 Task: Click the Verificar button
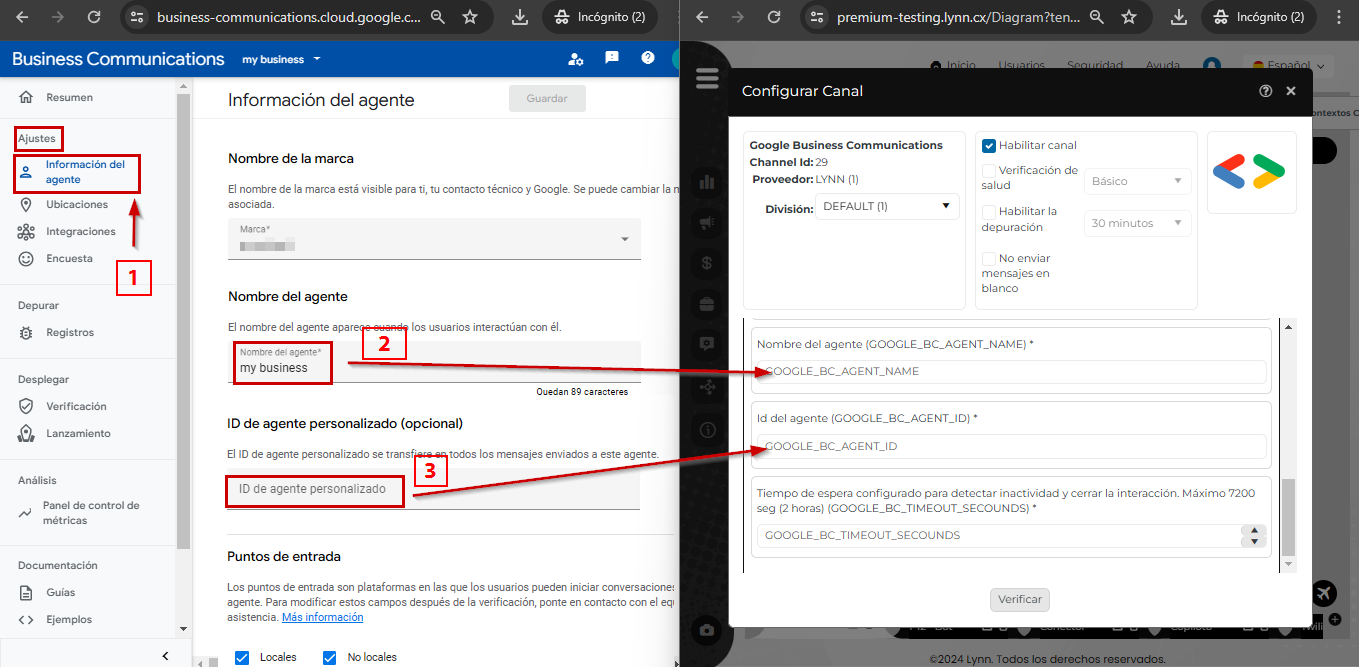(1020, 600)
